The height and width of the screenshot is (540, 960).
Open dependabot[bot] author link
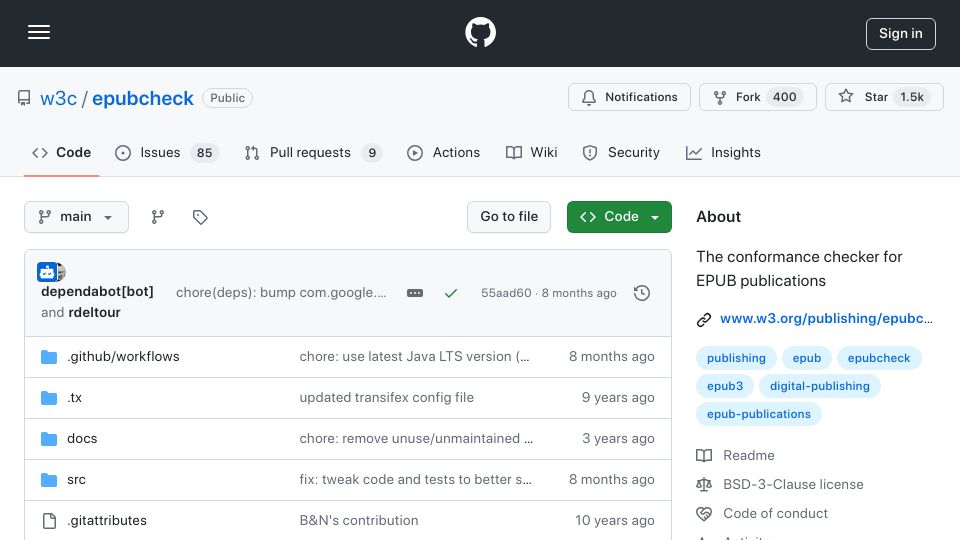pyautogui.click(x=97, y=291)
